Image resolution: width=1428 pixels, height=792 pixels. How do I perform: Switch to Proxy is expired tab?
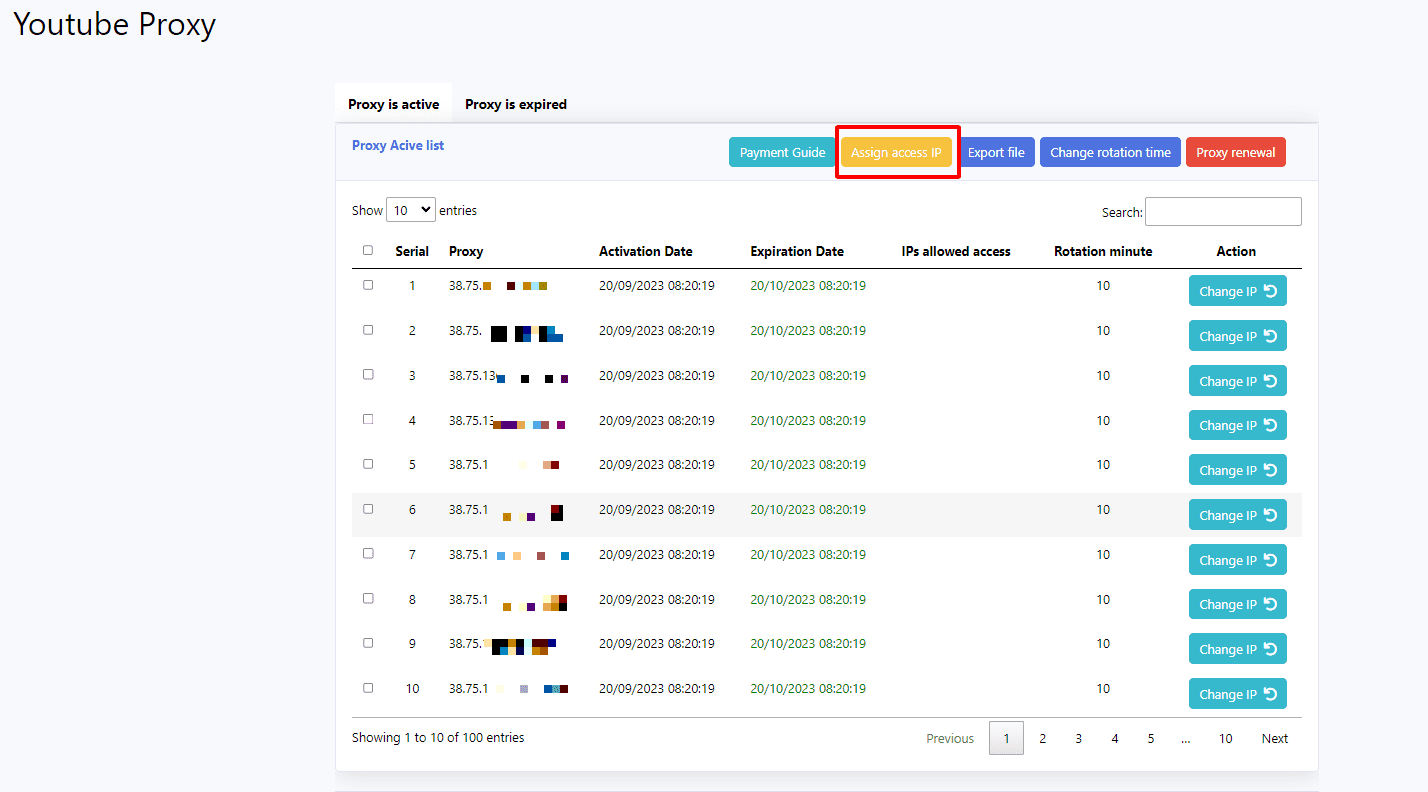tap(516, 104)
